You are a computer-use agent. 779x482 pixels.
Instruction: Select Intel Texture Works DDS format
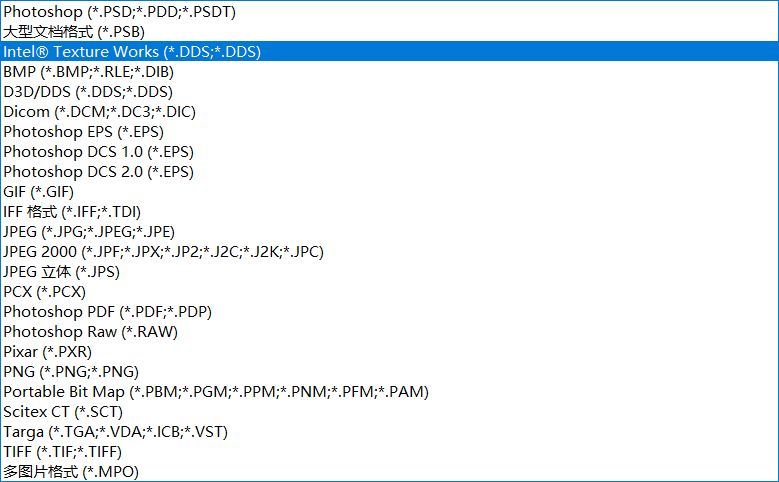coord(132,52)
